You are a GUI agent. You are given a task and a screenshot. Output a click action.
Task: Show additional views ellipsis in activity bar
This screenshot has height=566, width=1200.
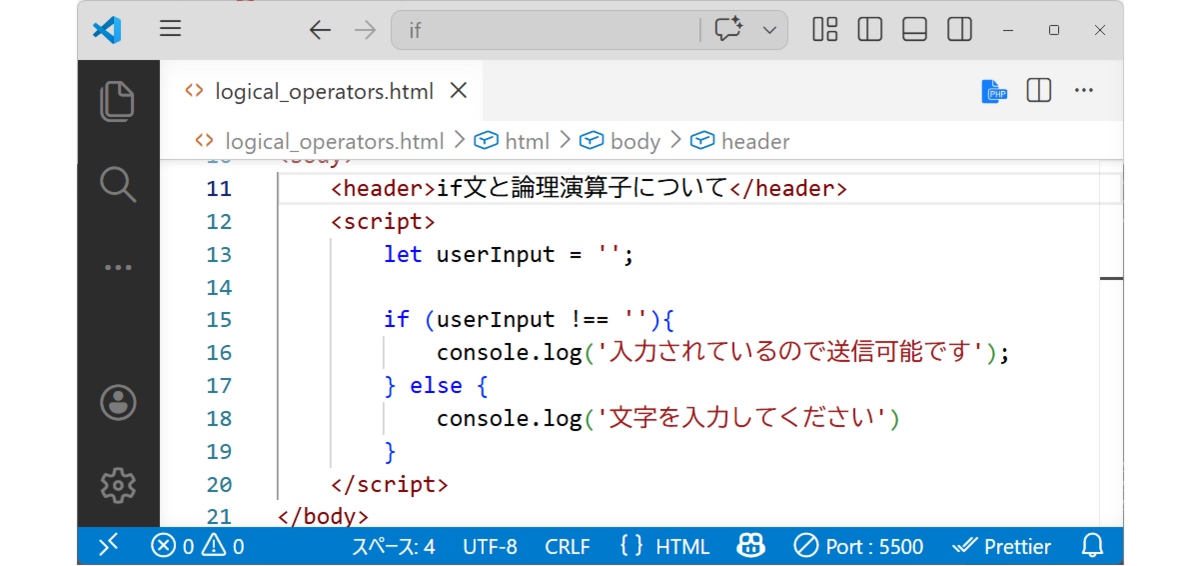(118, 267)
